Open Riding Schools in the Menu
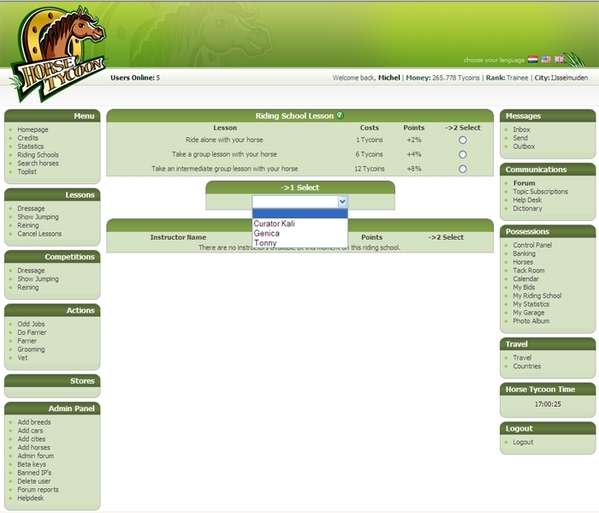Viewport: 599px width, 513px height. (38, 155)
